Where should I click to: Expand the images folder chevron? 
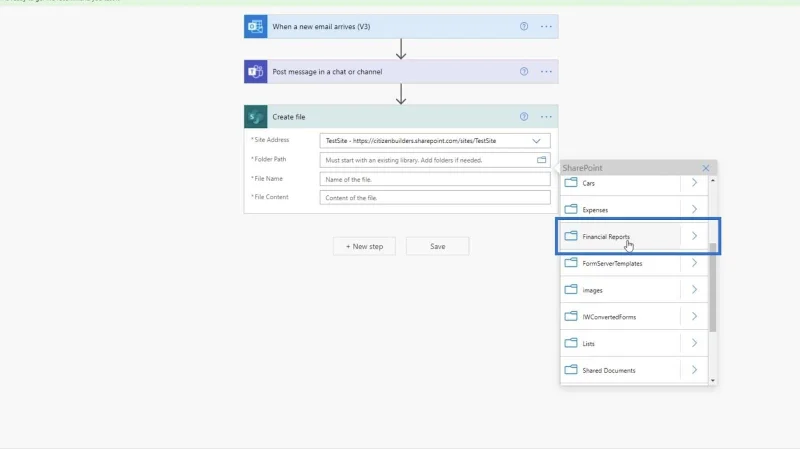pos(694,289)
